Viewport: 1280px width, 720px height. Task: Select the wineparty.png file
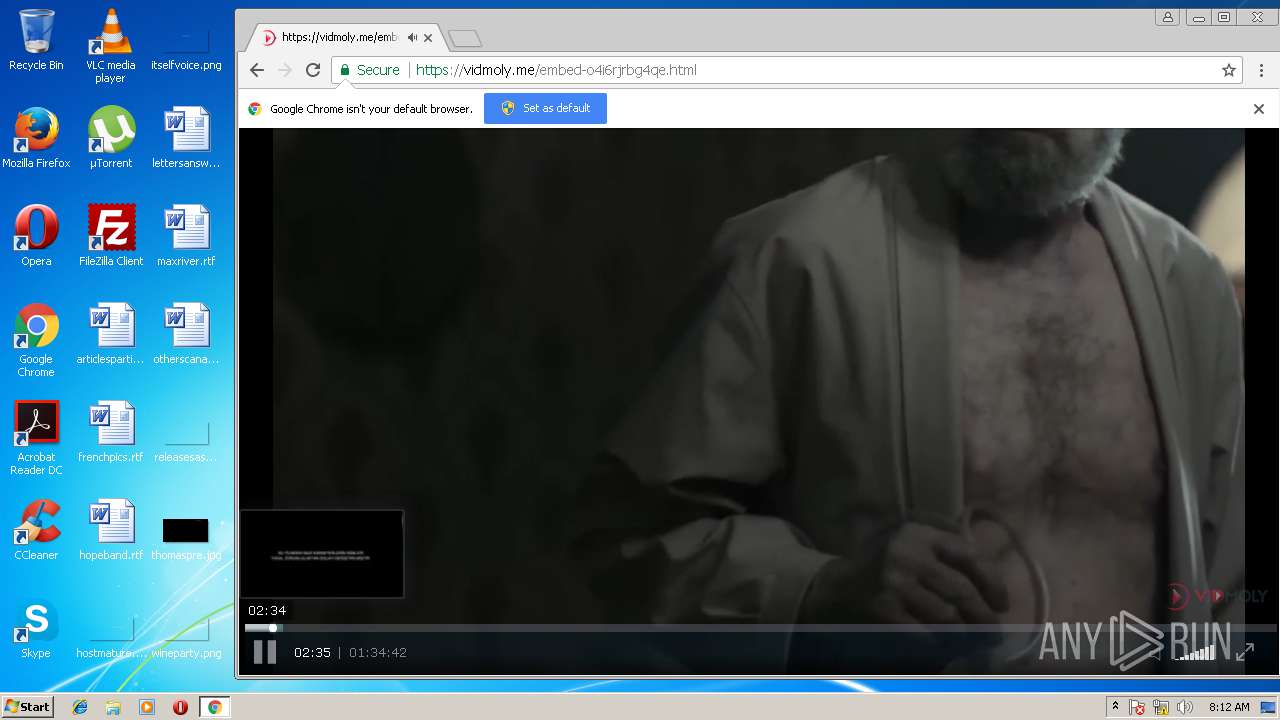coord(186,638)
